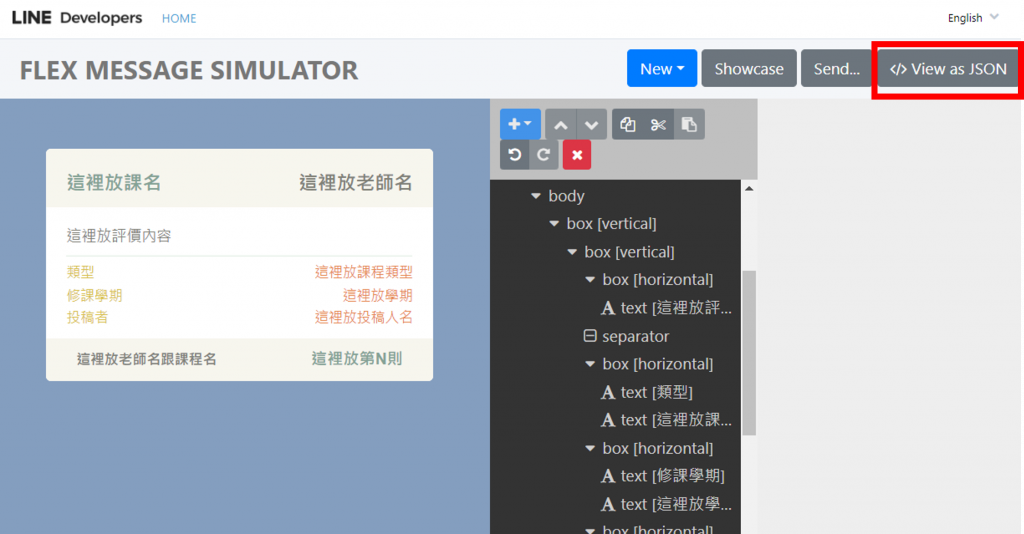This screenshot has width=1024, height=534.
Task: Select the separator tree item
Action: click(626, 336)
